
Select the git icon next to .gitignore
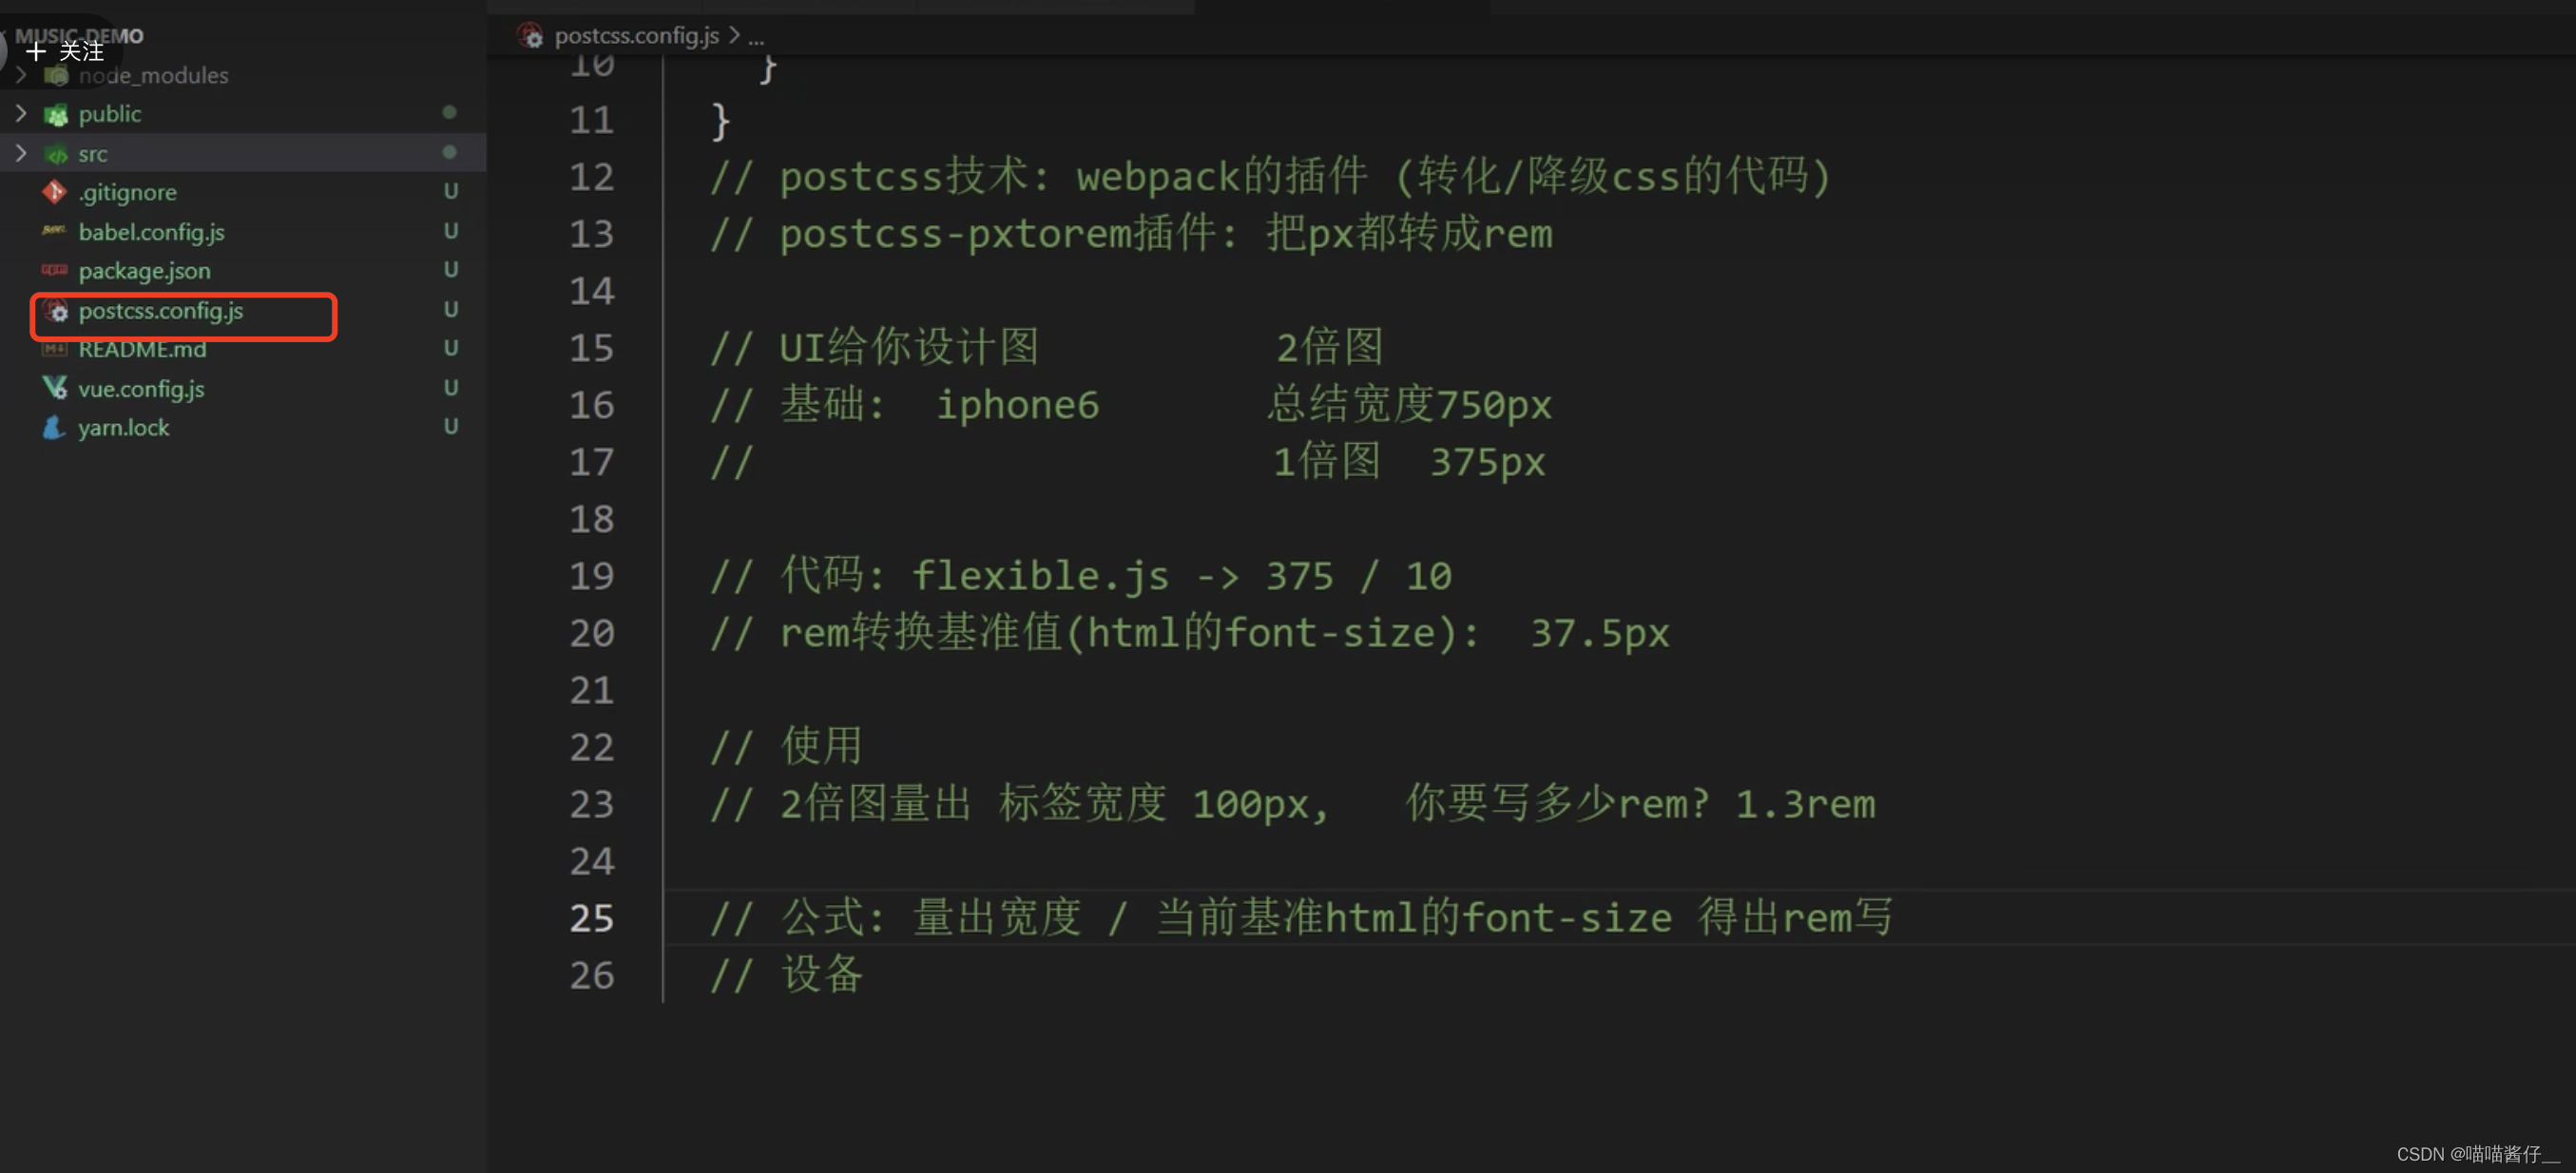click(x=53, y=192)
